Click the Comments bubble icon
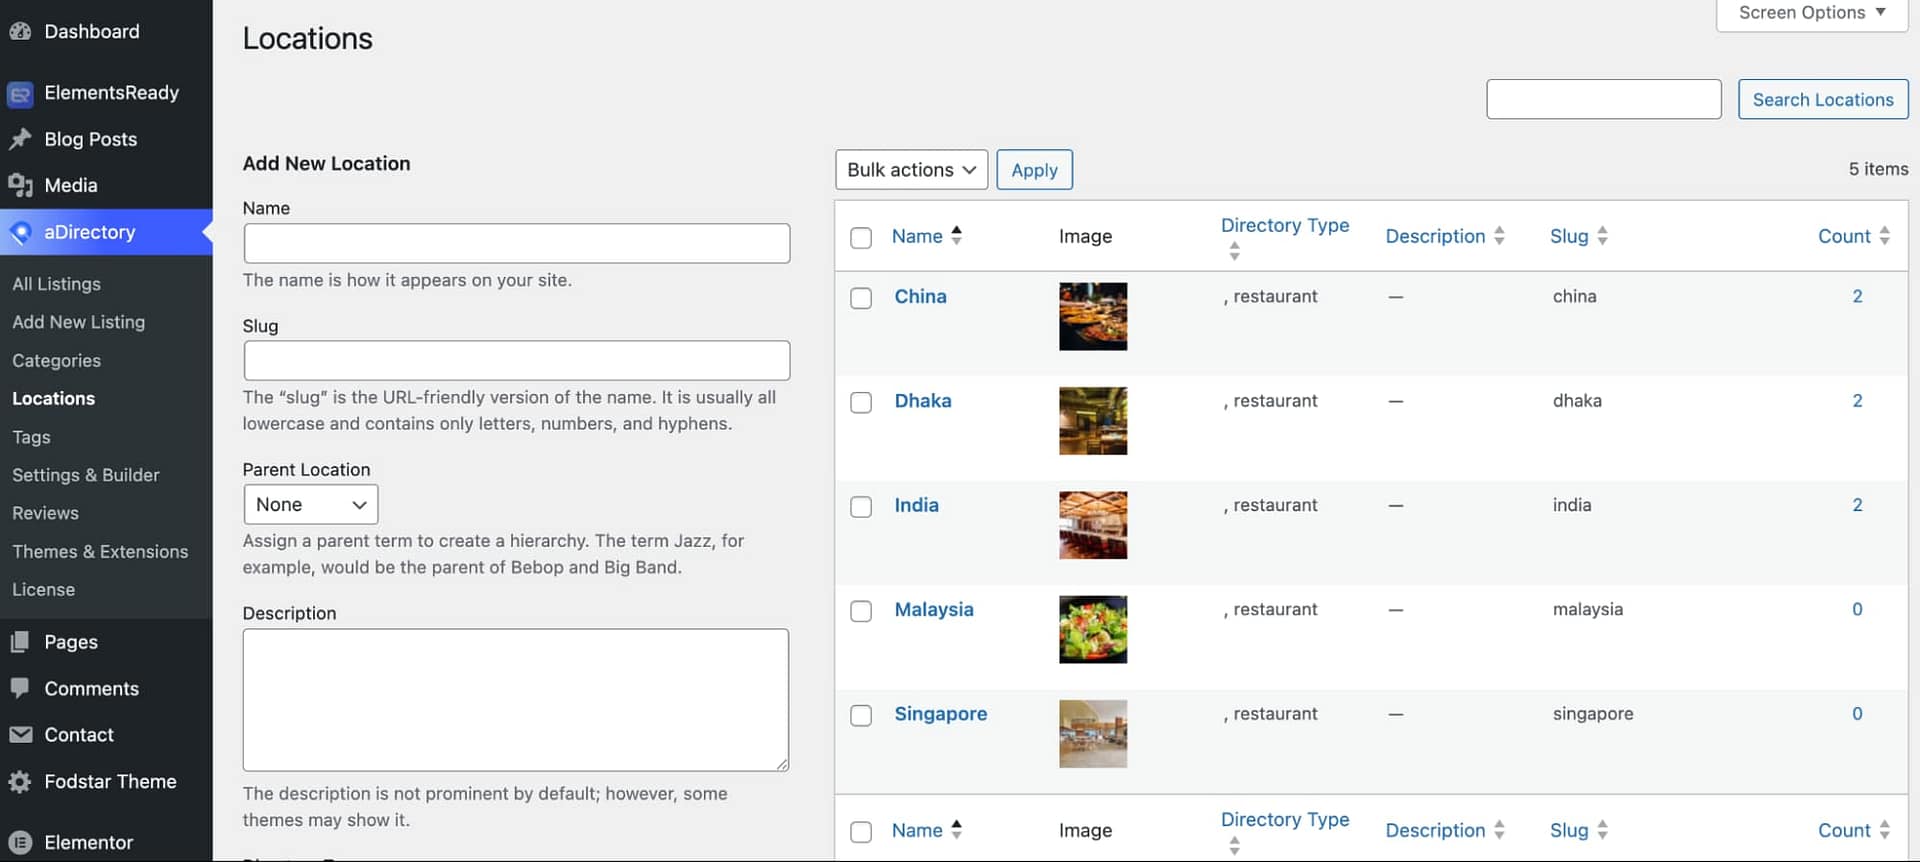 (20, 688)
